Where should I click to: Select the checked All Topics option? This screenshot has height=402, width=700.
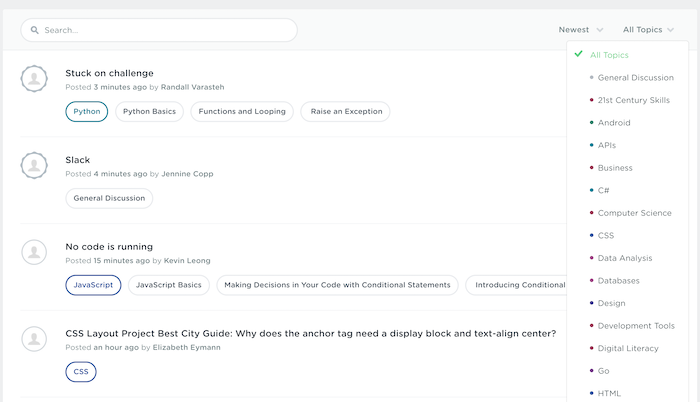(x=609, y=55)
